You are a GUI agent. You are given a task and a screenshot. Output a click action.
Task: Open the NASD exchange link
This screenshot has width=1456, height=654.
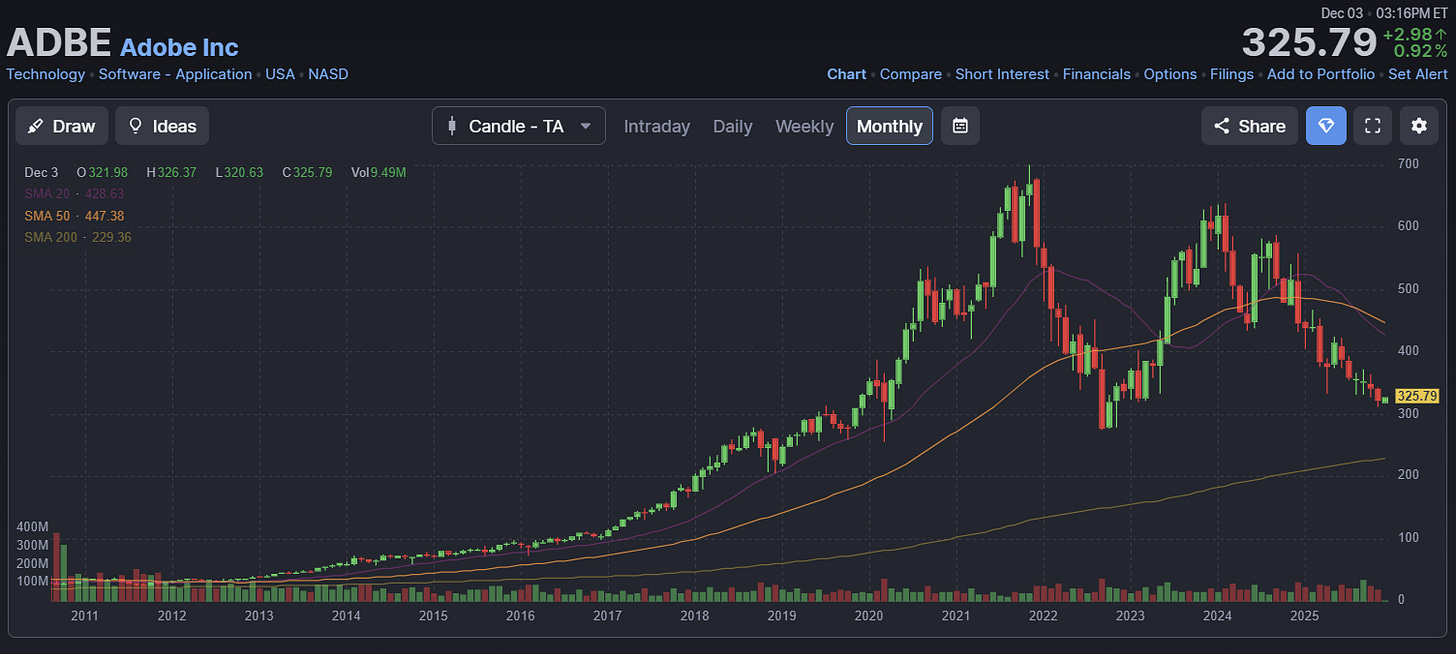pos(328,74)
